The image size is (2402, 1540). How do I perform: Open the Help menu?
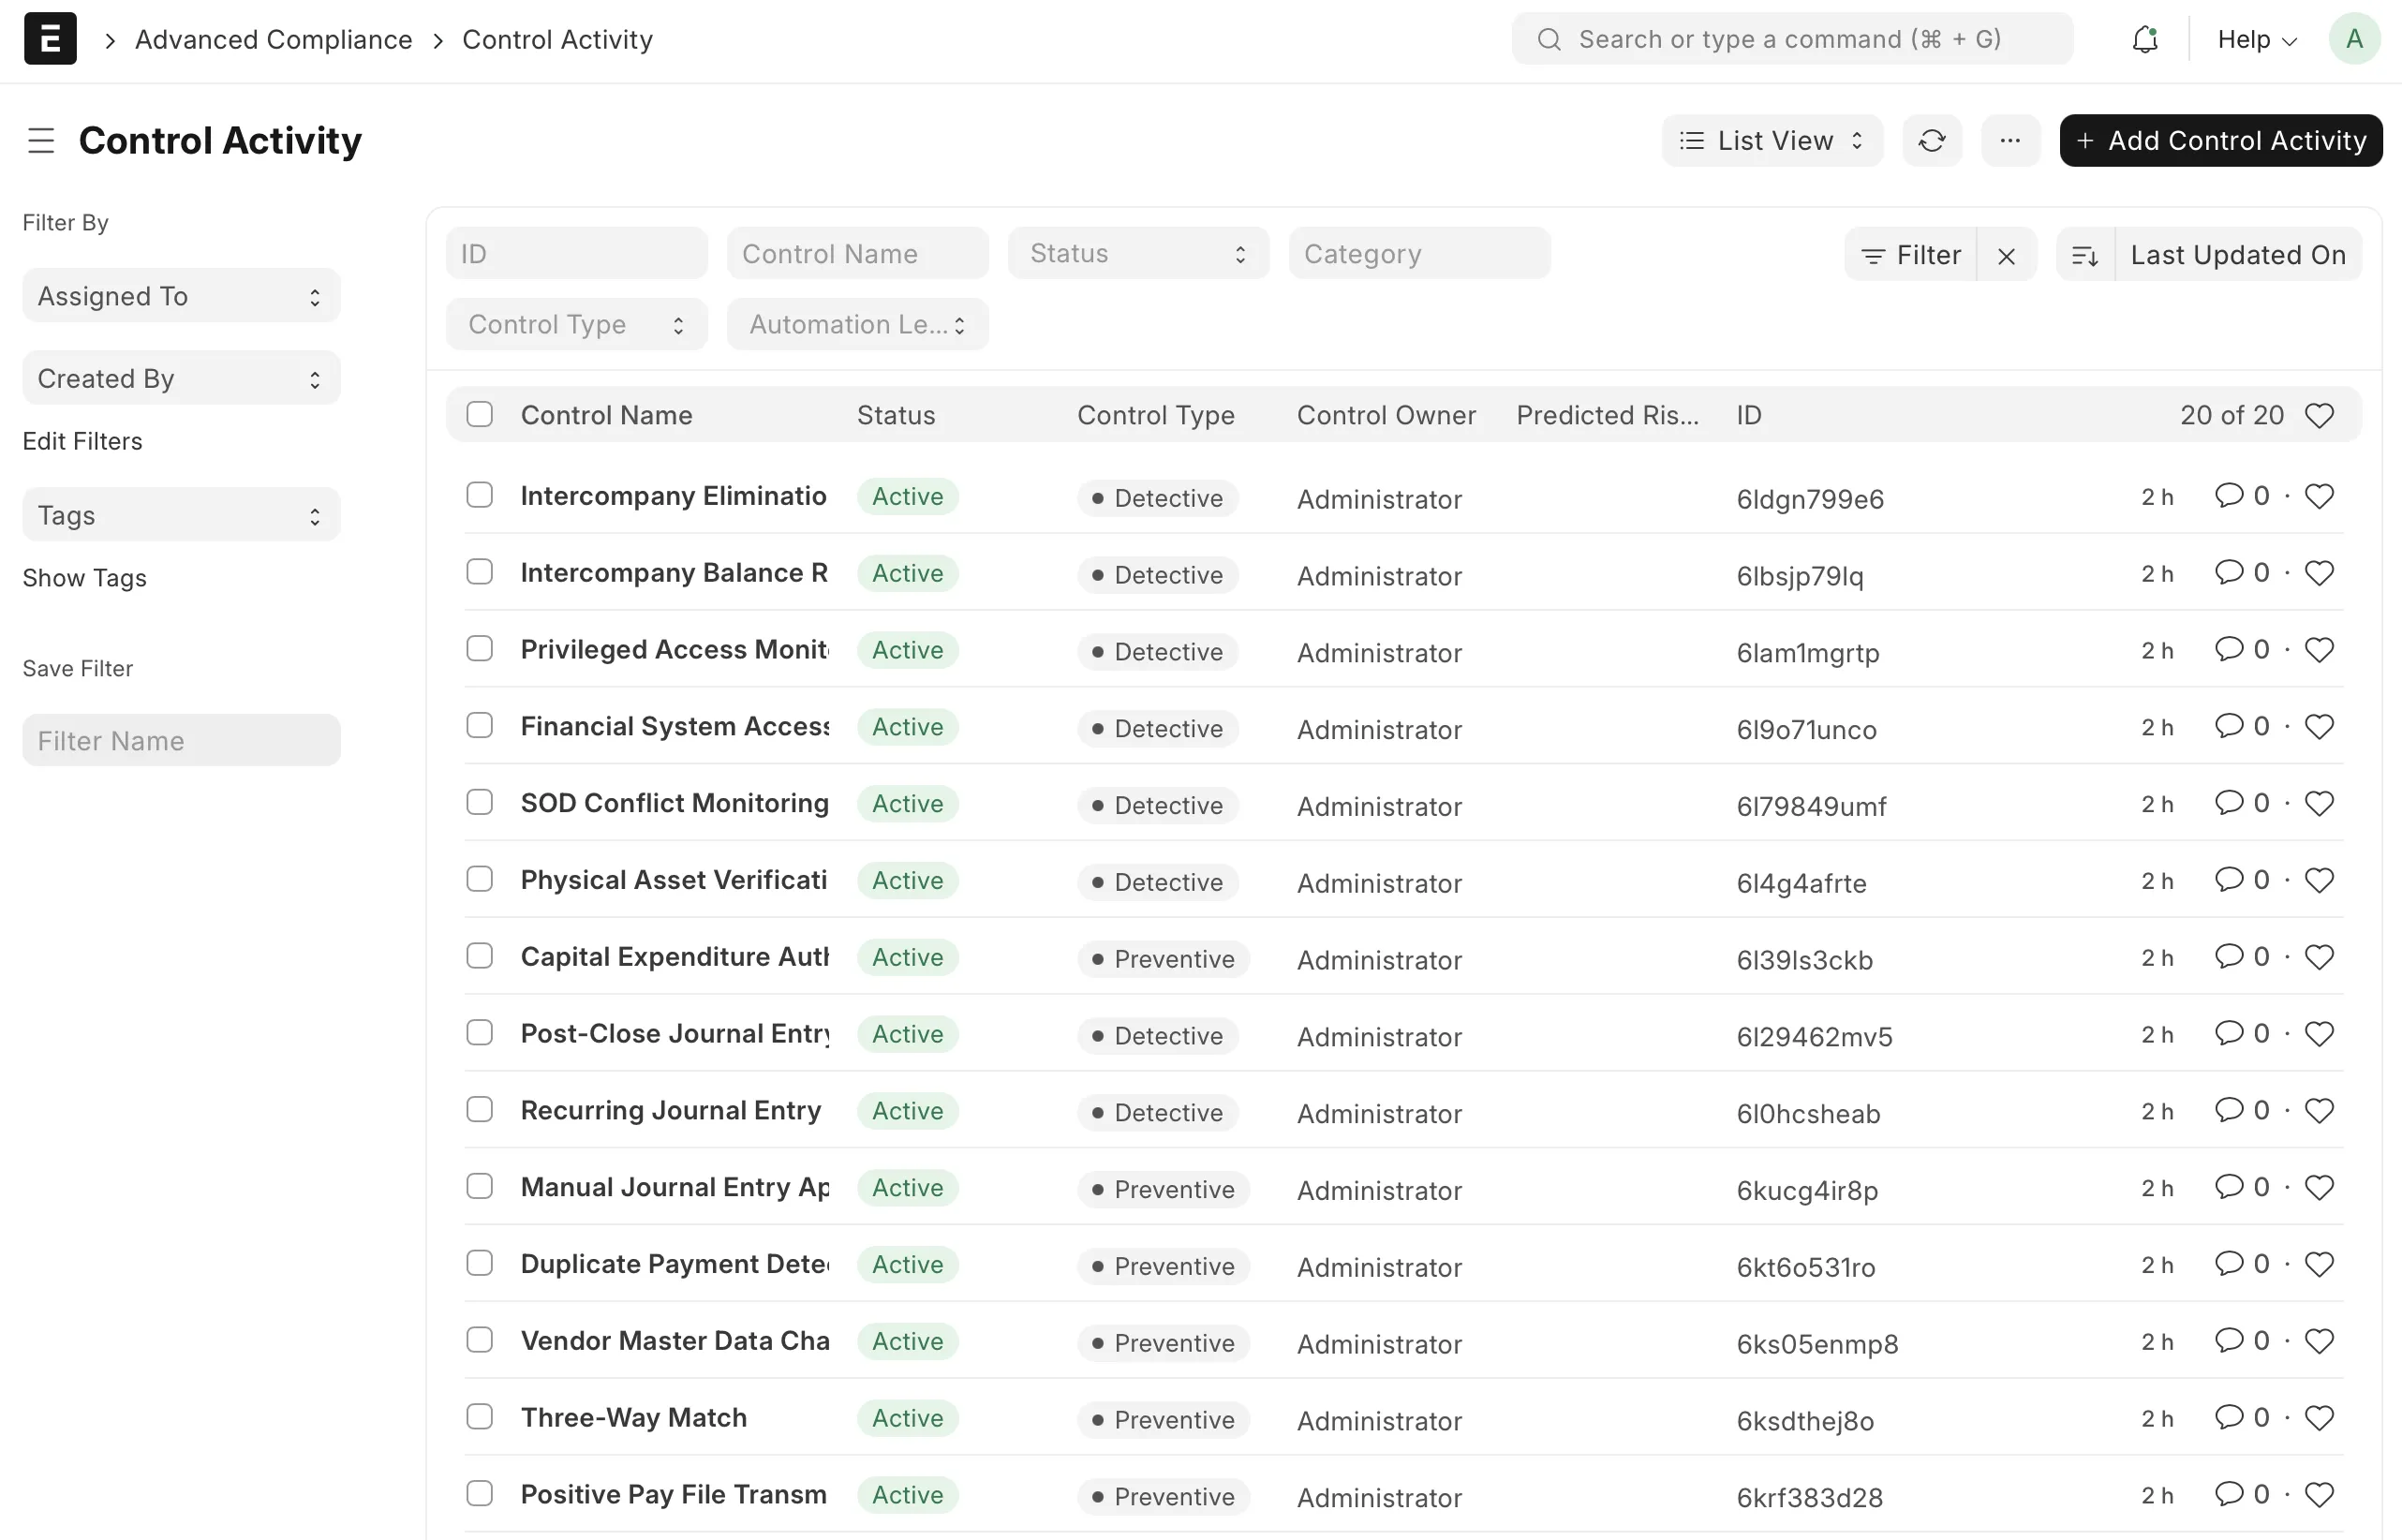pos(2256,40)
